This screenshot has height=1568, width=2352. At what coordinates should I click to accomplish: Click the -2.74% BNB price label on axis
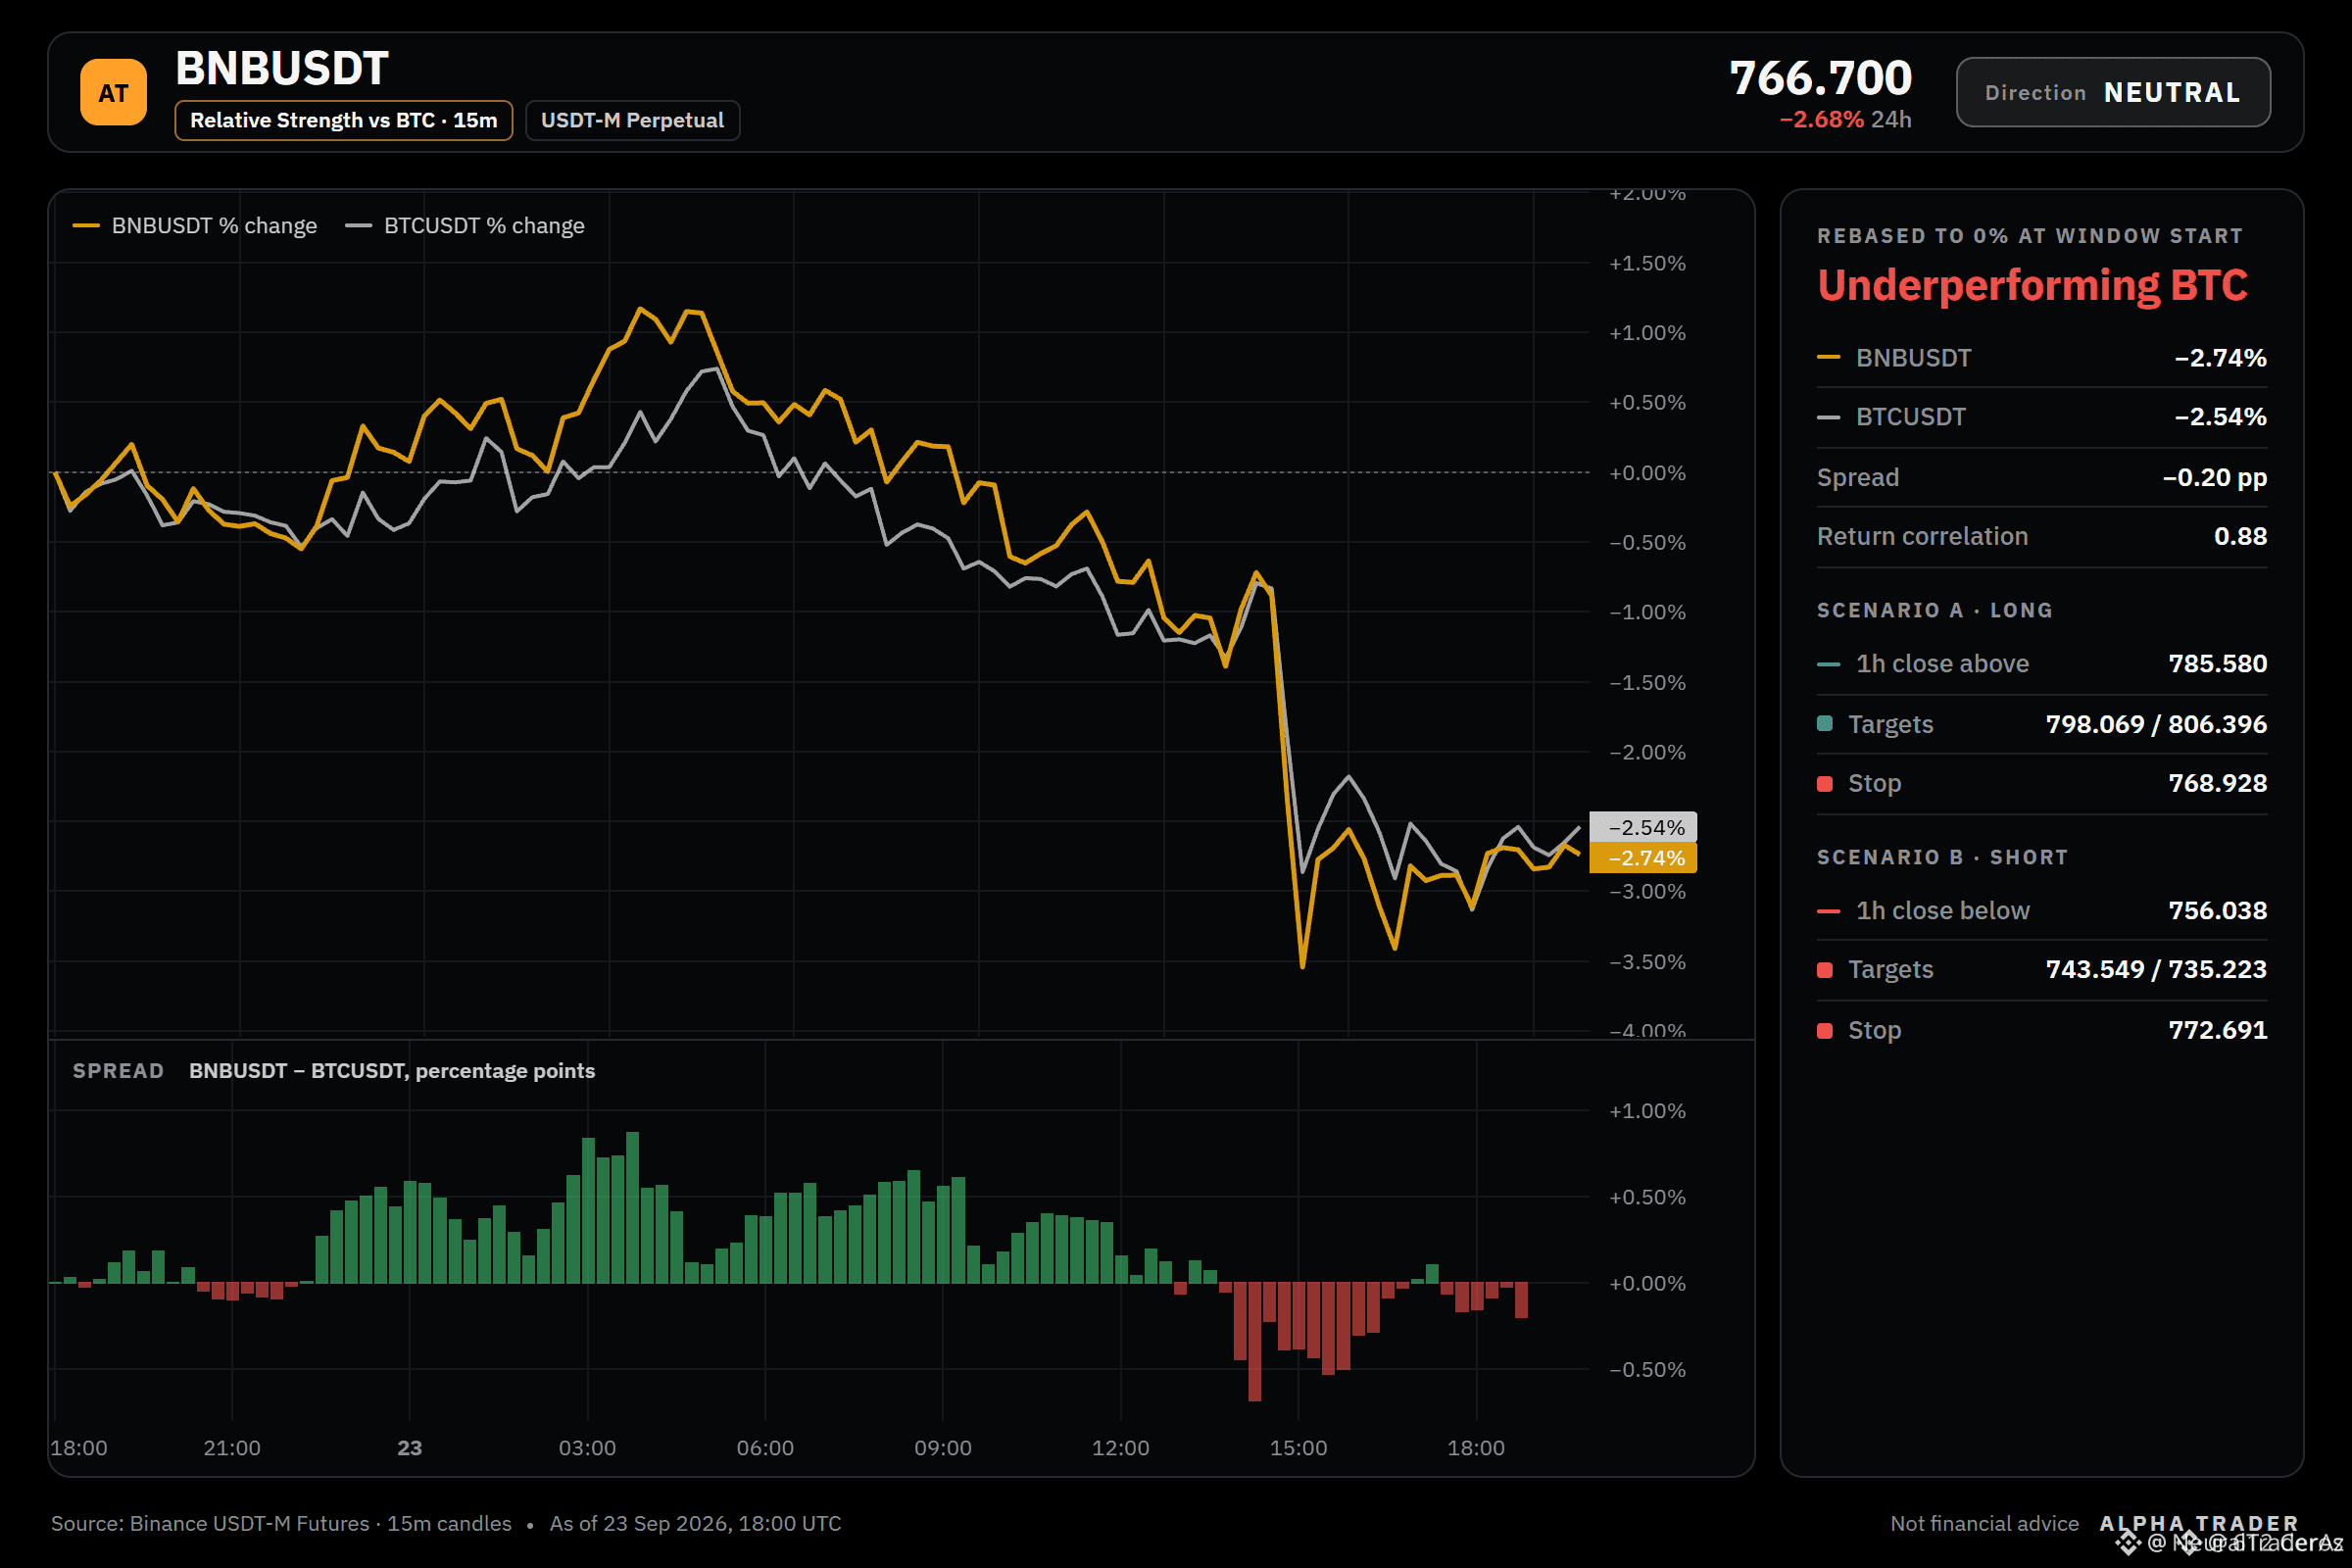click(1642, 857)
